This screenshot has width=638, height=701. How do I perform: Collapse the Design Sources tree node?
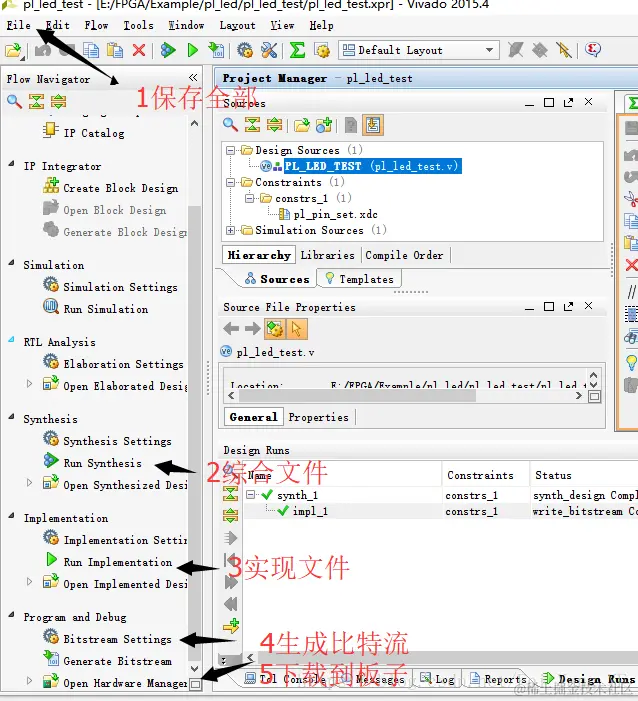[230, 150]
